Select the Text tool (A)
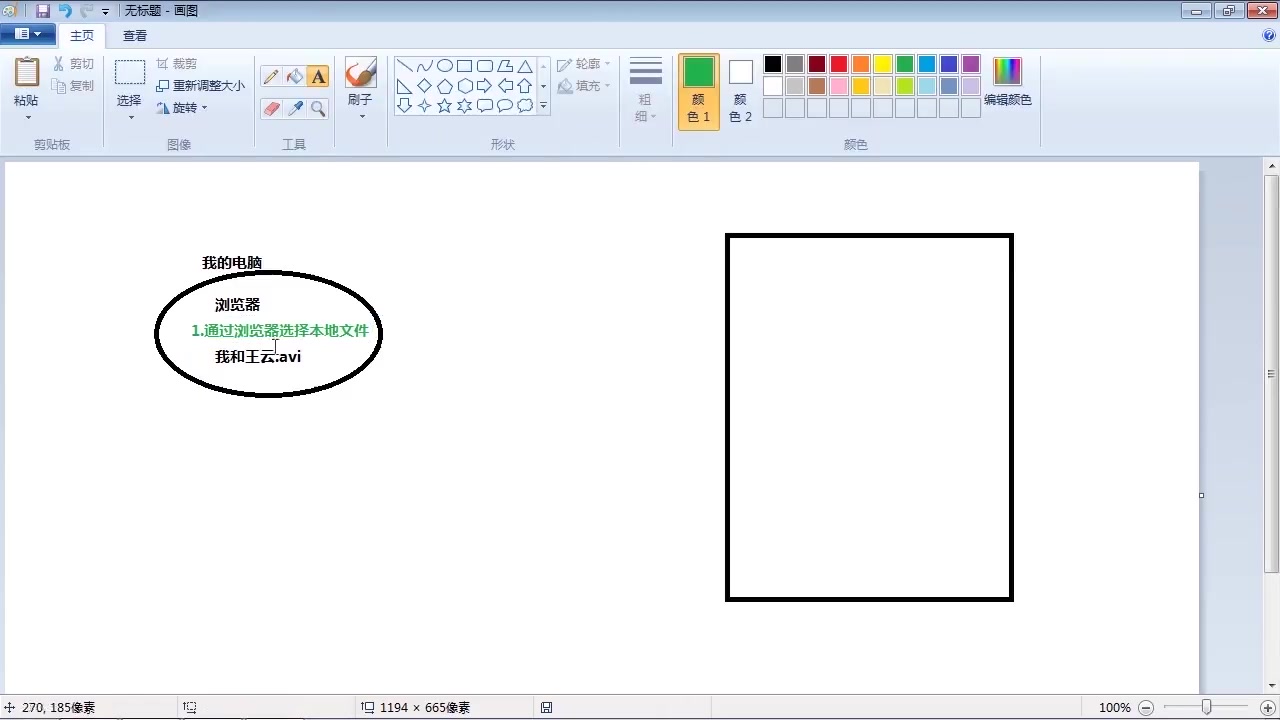This screenshot has width=1280, height=720. [x=318, y=77]
